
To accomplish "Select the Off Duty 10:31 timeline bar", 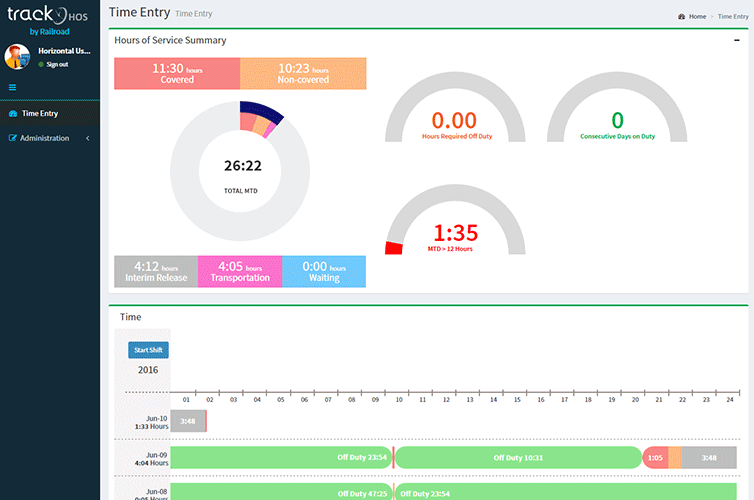I will point(518,458).
